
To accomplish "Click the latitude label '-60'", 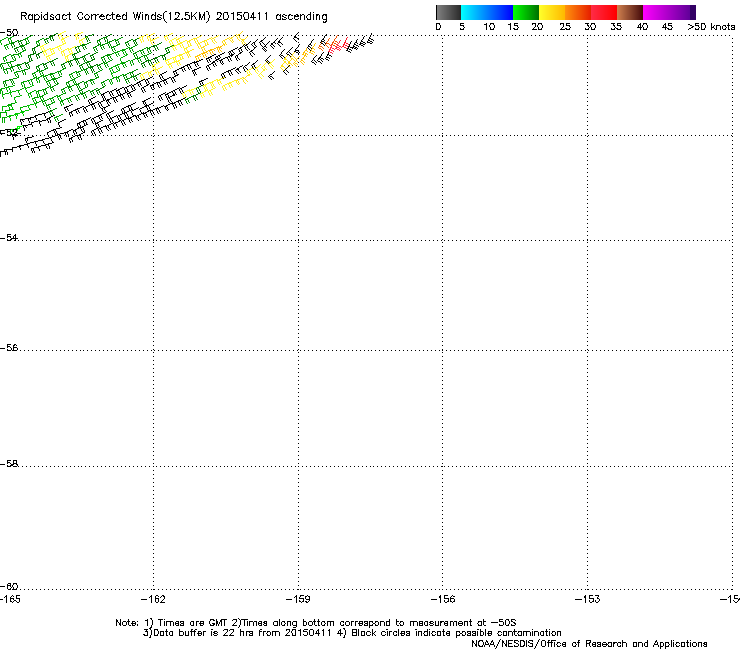I will (9, 587).
